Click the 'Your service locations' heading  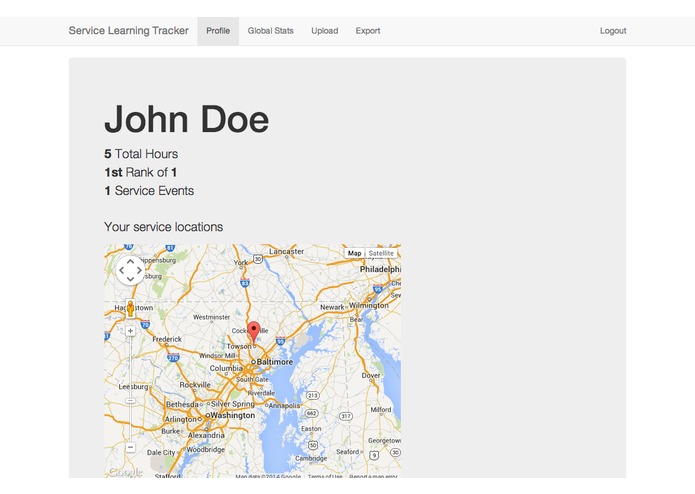(x=164, y=227)
